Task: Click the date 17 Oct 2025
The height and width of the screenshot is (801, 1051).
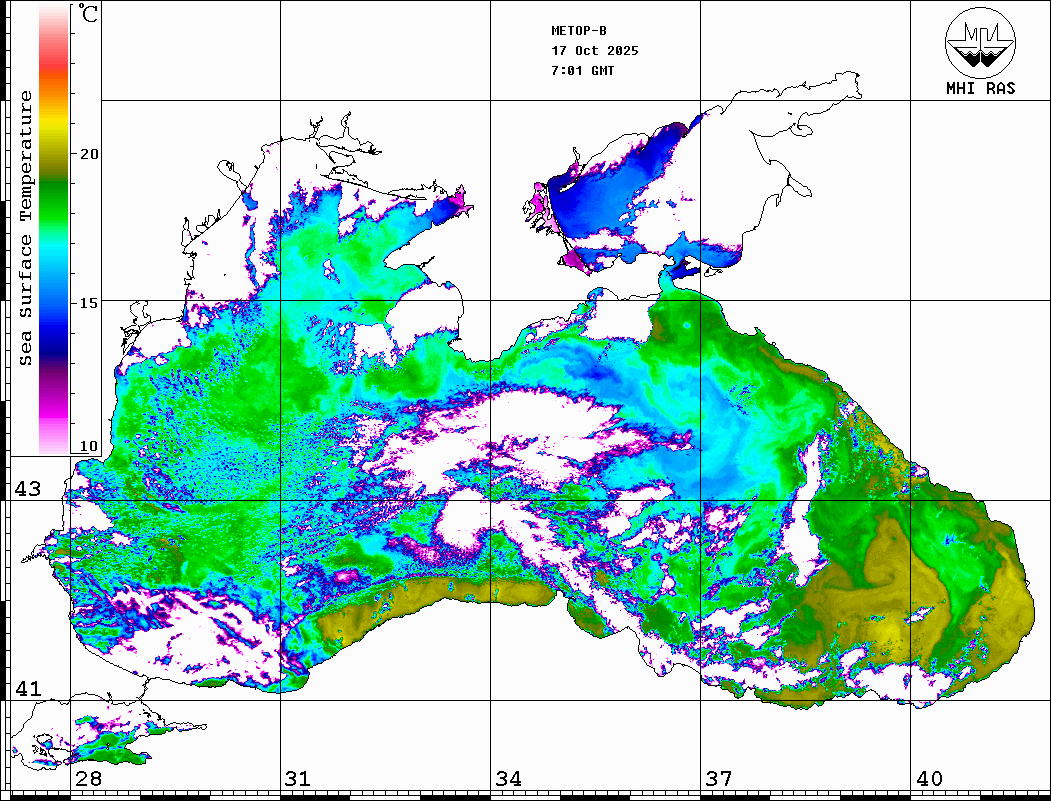Action: (x=594, y=51)
